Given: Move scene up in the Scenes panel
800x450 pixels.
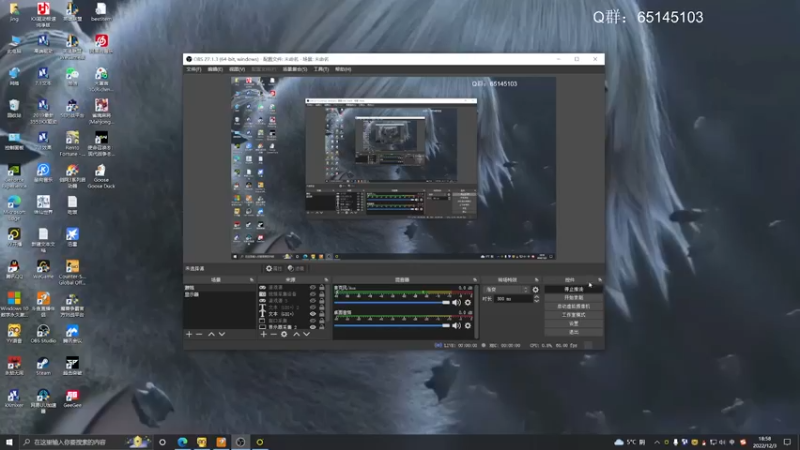Looking at the screenshot, I should [x=211, y=334].
